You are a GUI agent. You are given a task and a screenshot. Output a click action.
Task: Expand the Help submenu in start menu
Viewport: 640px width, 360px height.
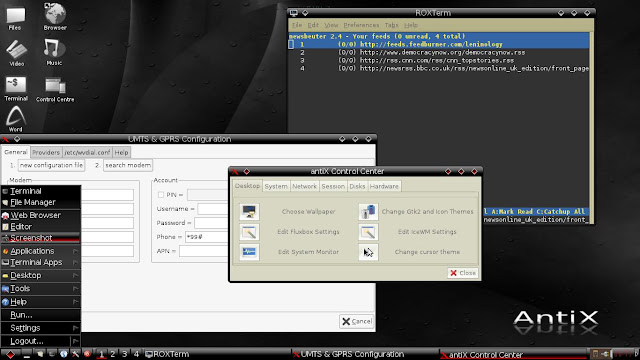coord(40,302)
